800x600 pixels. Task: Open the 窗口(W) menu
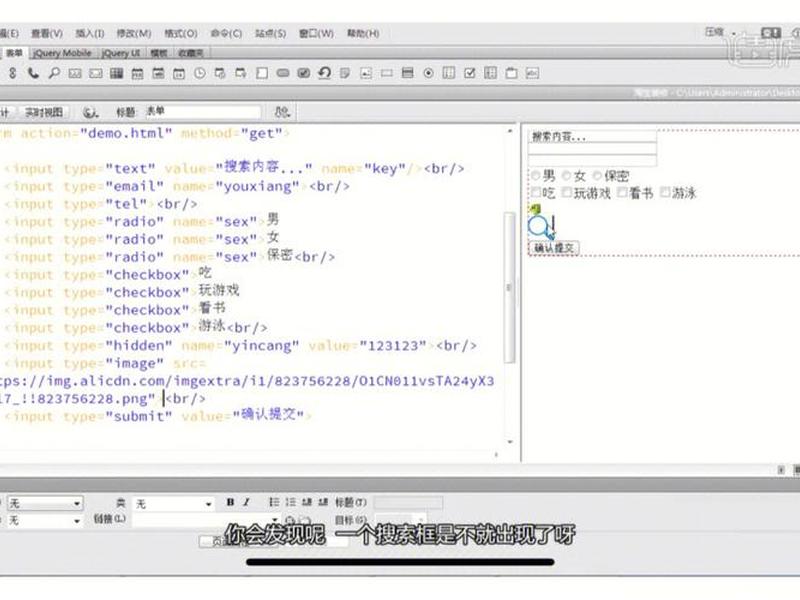[x=316, y=34]
